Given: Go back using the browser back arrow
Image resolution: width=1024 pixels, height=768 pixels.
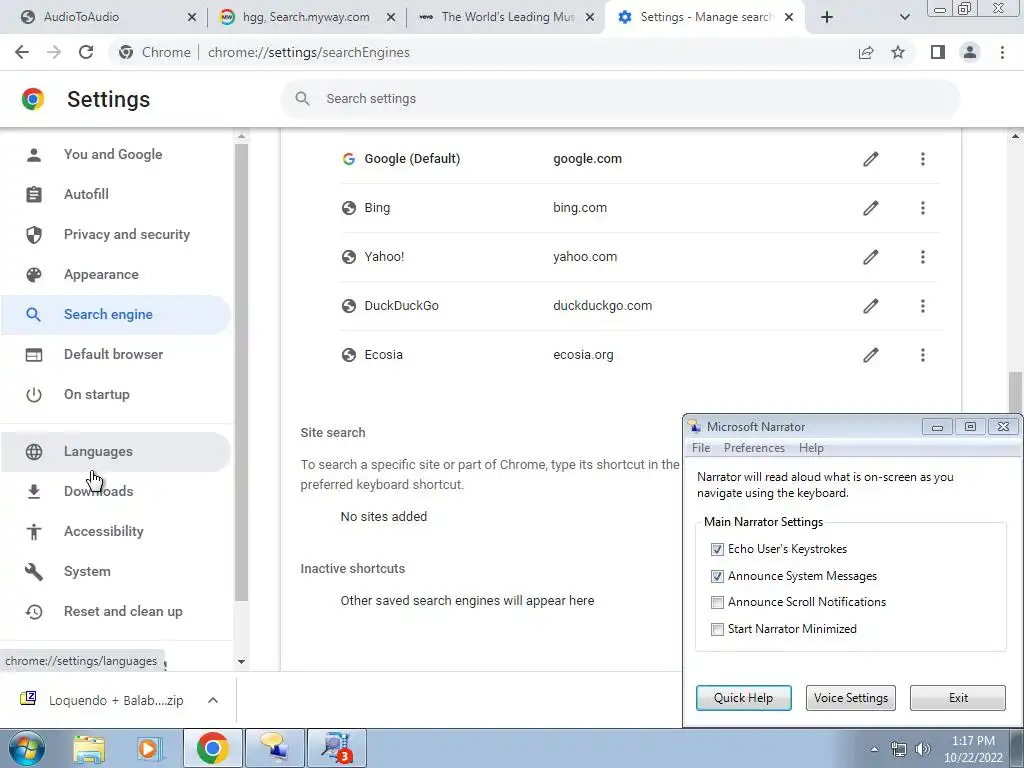Looking at the screenshot, I should [22, 52].
